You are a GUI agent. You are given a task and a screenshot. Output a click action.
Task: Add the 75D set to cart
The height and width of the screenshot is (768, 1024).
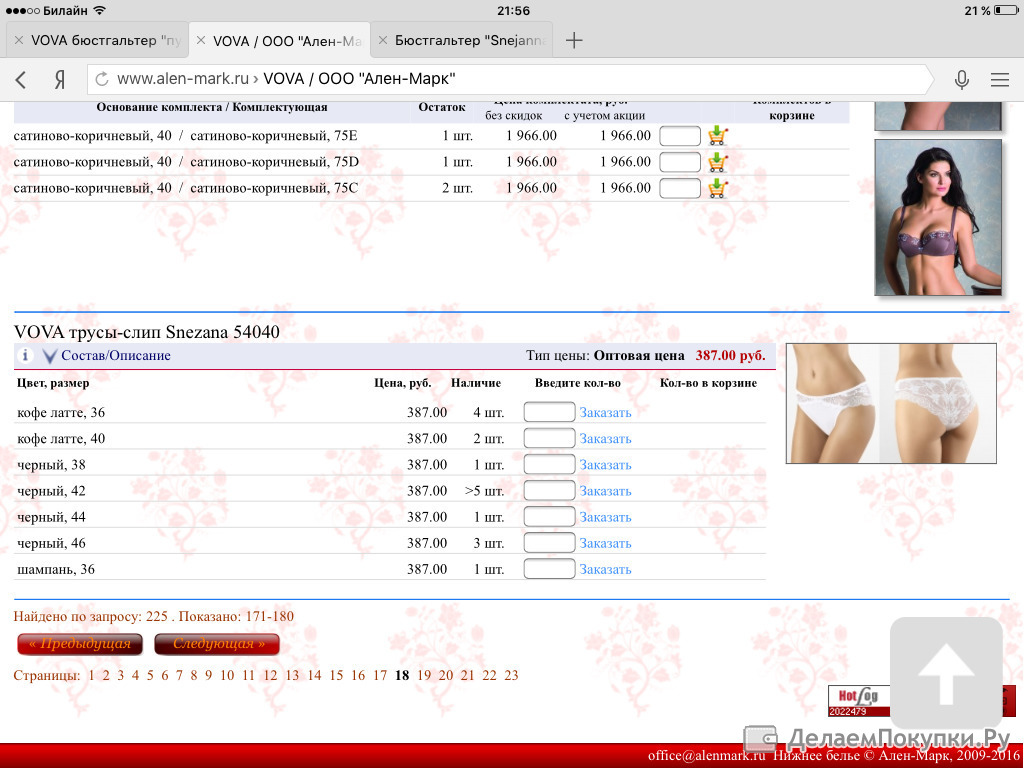[x=717, y=162]
